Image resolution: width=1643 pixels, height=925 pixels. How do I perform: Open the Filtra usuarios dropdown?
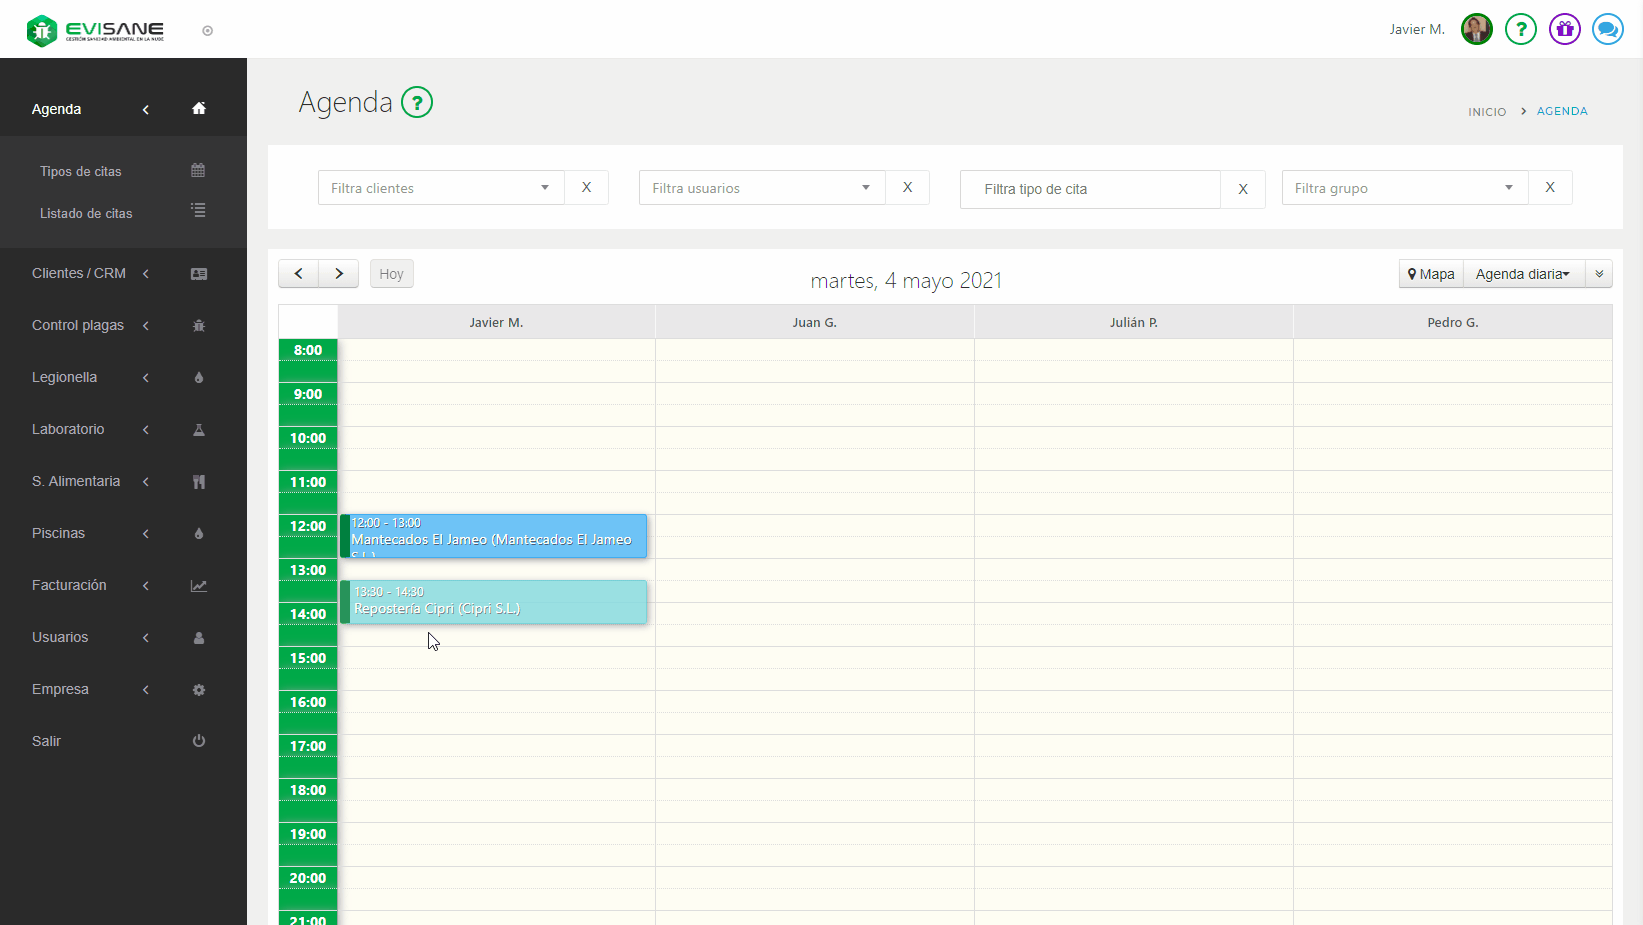762,188
